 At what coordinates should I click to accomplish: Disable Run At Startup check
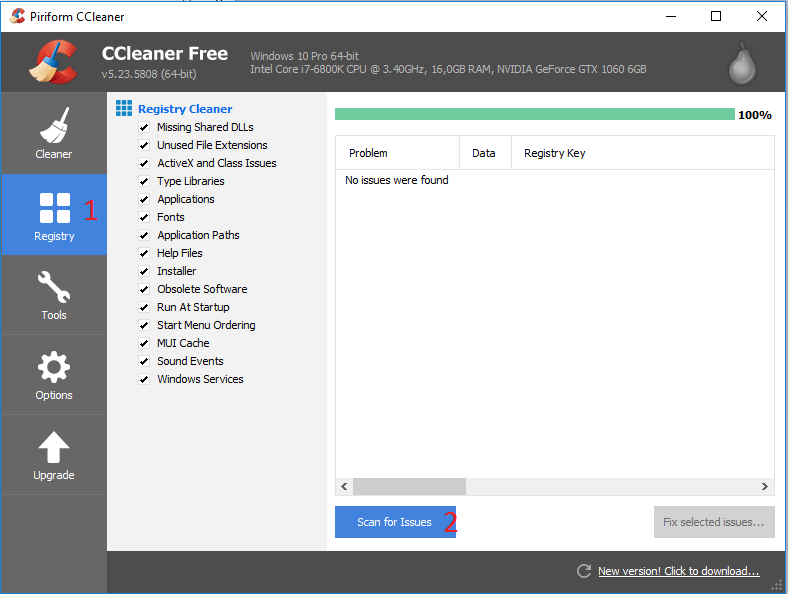click(144, 307)
